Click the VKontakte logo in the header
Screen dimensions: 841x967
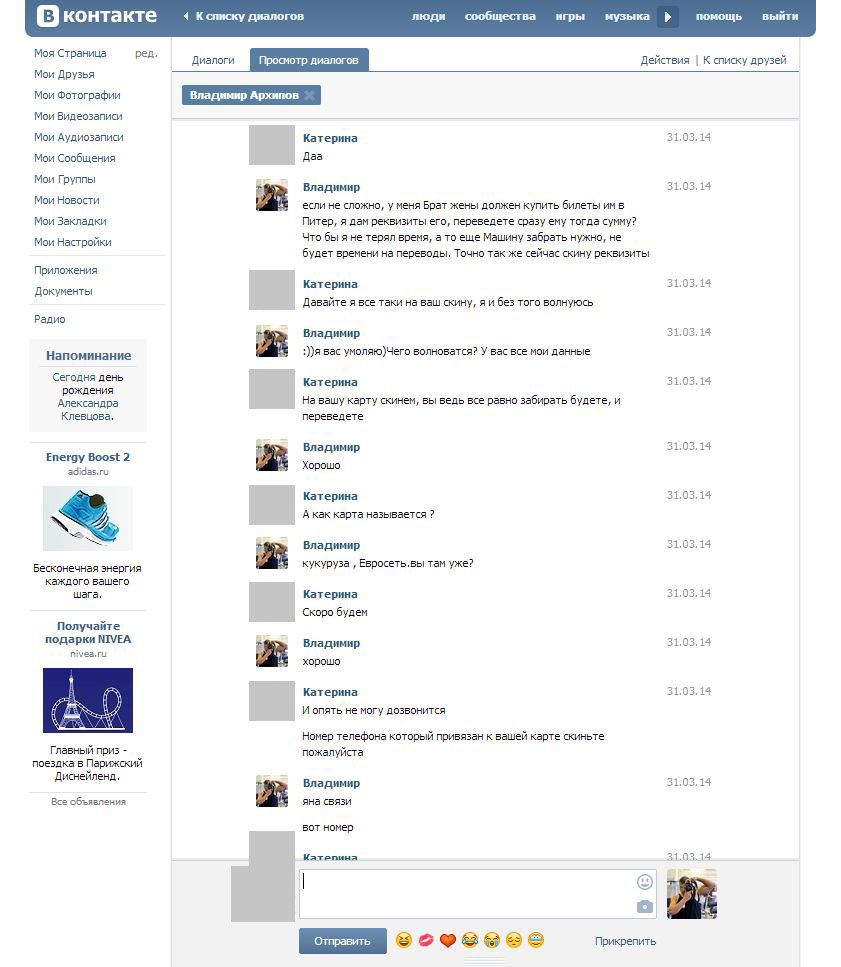97,16
